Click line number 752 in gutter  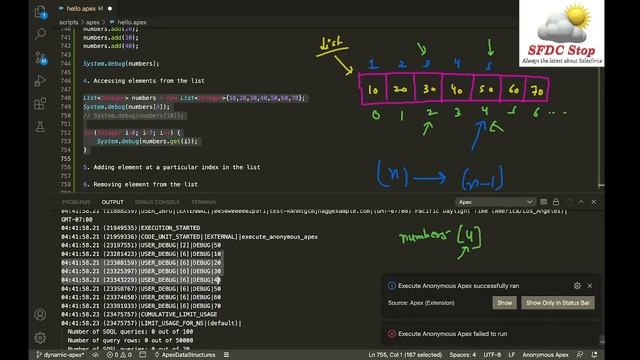pos(65,133)
